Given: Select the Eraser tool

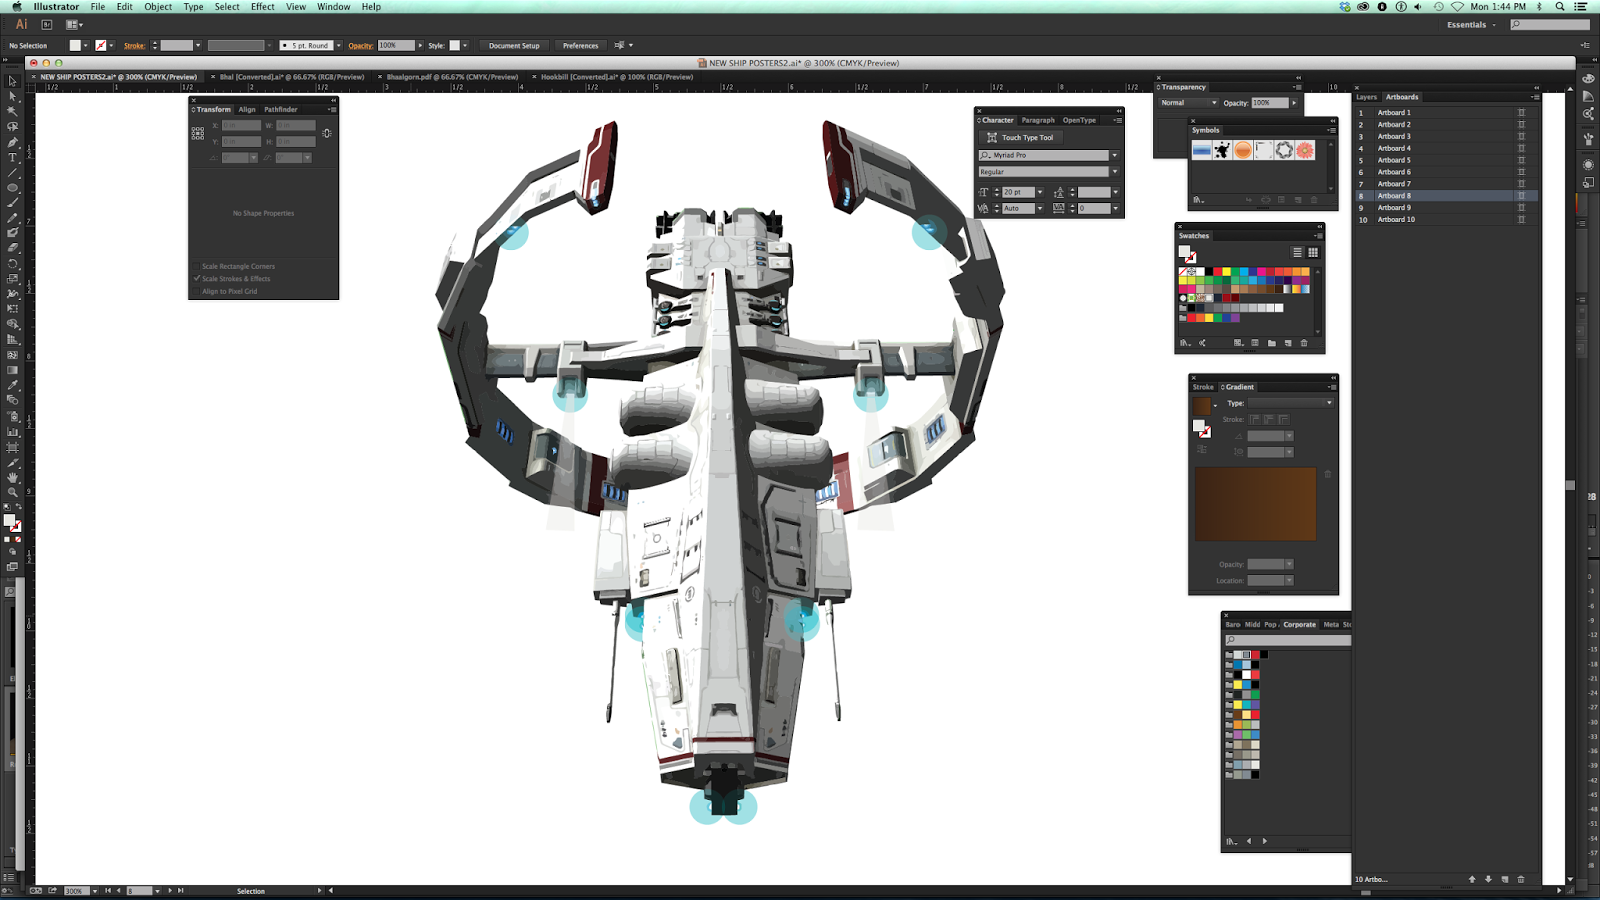Looking at the screenshot, I should click(12, 248).
